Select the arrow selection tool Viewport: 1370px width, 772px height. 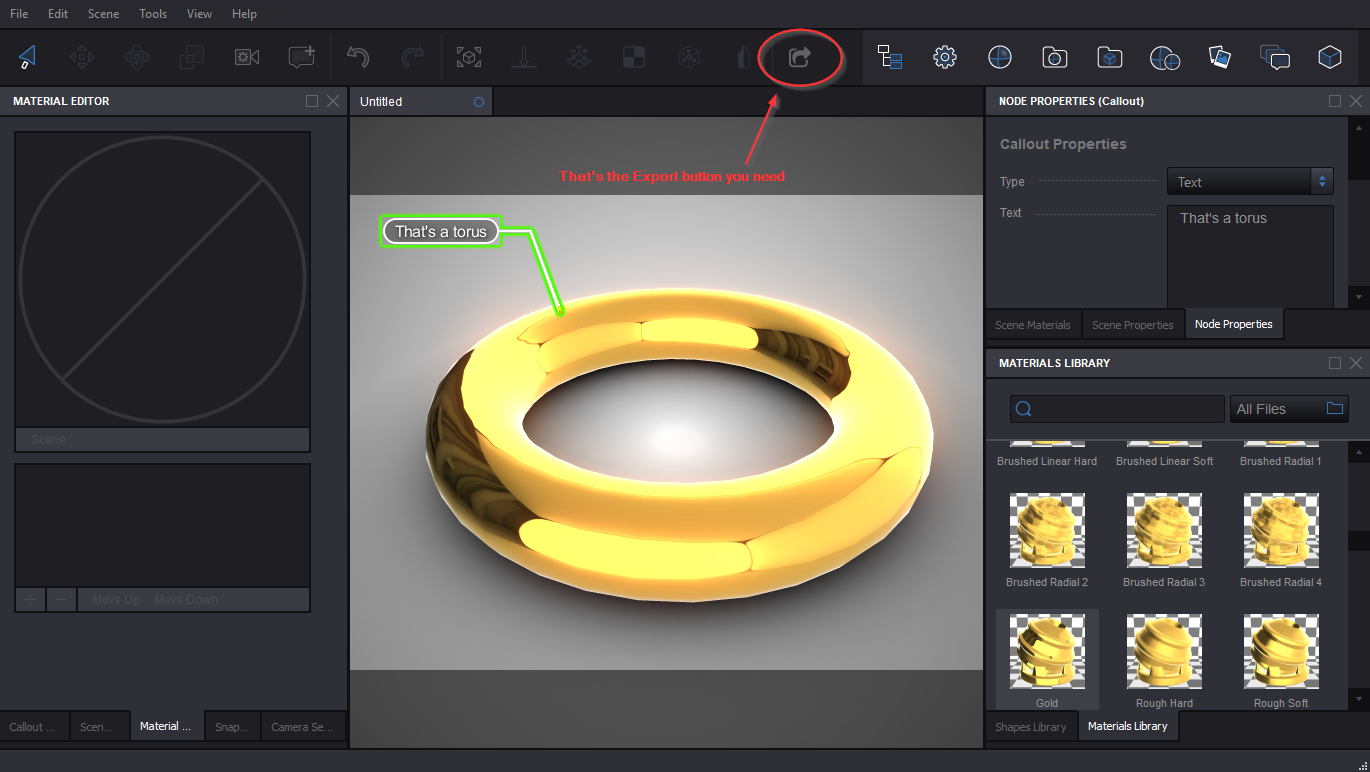click(26, 57)
